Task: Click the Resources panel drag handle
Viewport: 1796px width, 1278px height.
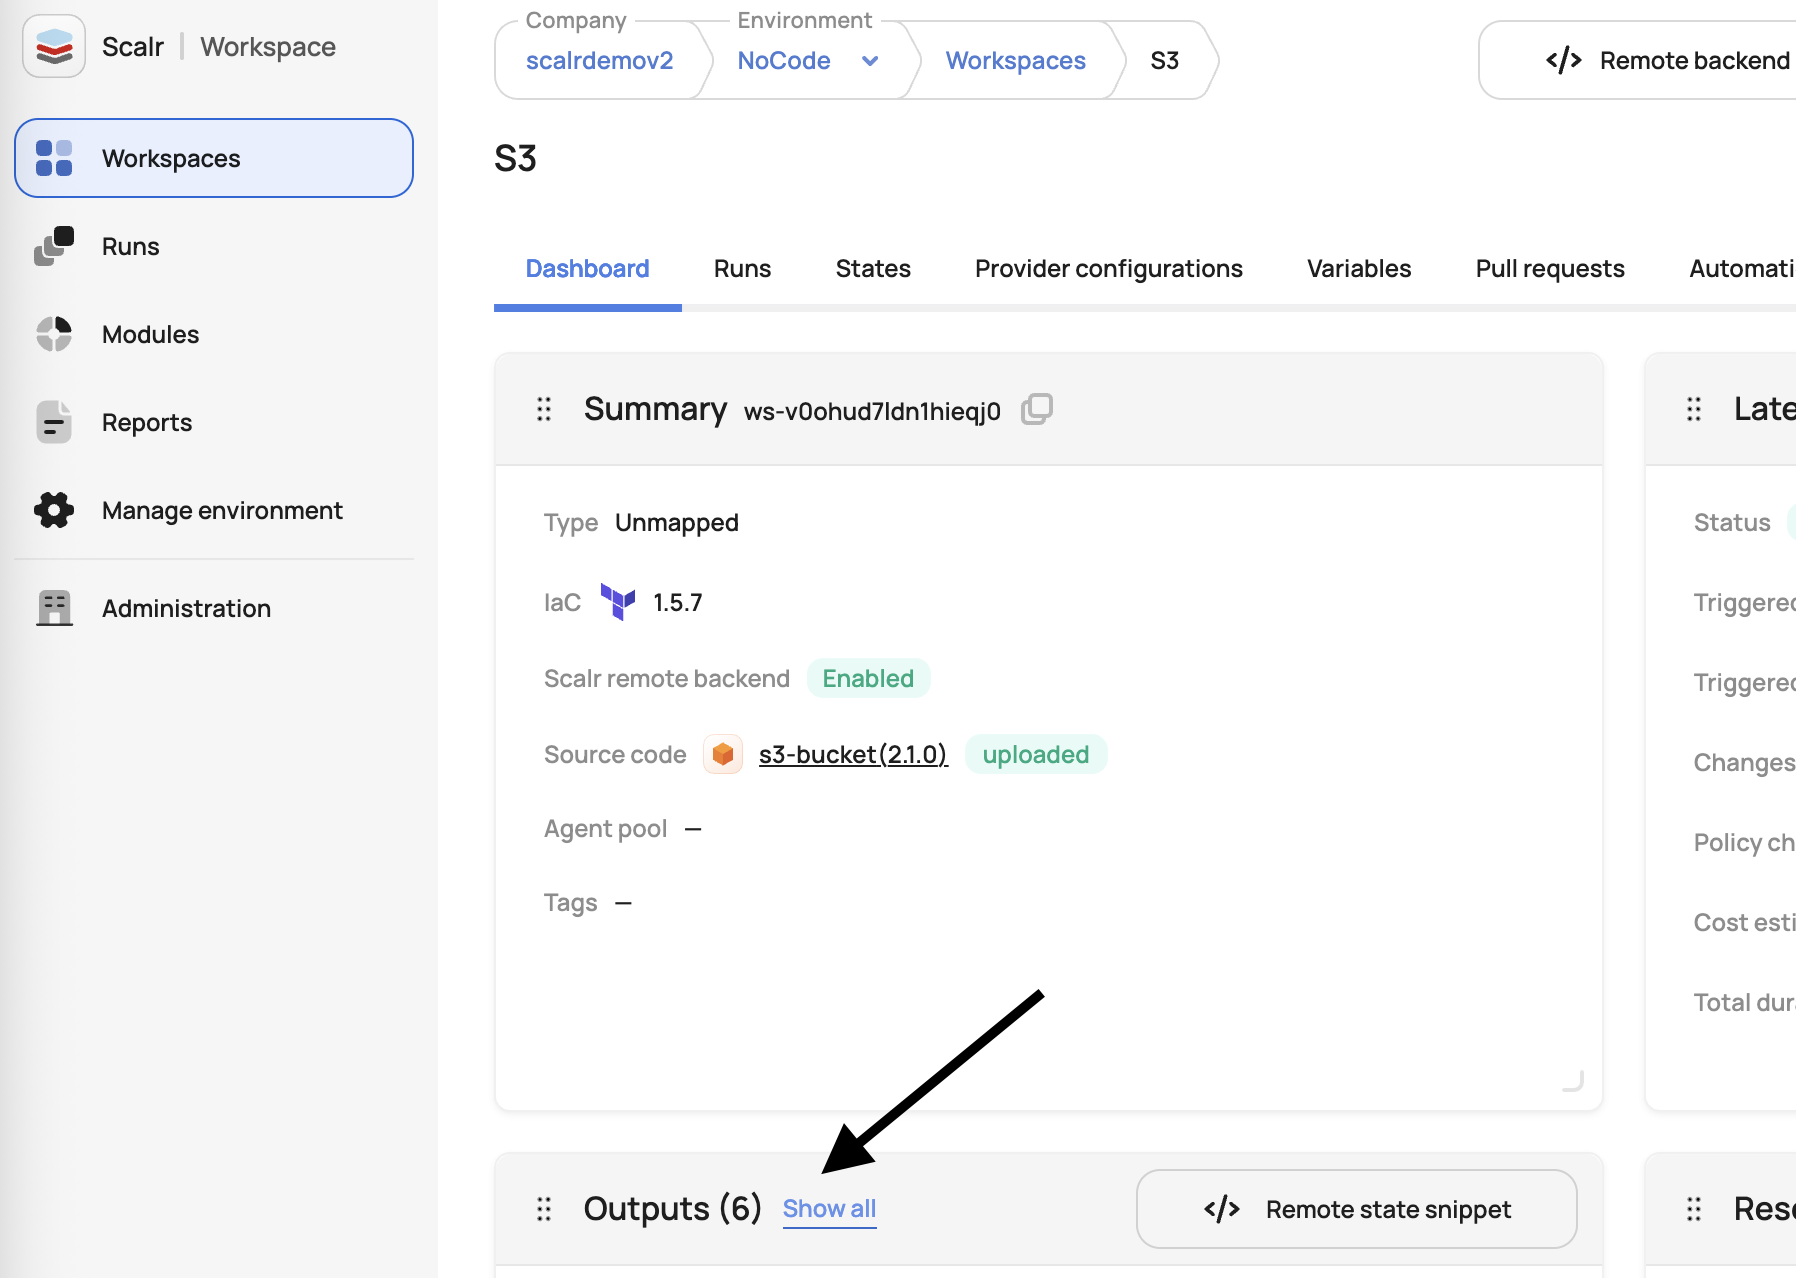Action: (1694, 1209)
